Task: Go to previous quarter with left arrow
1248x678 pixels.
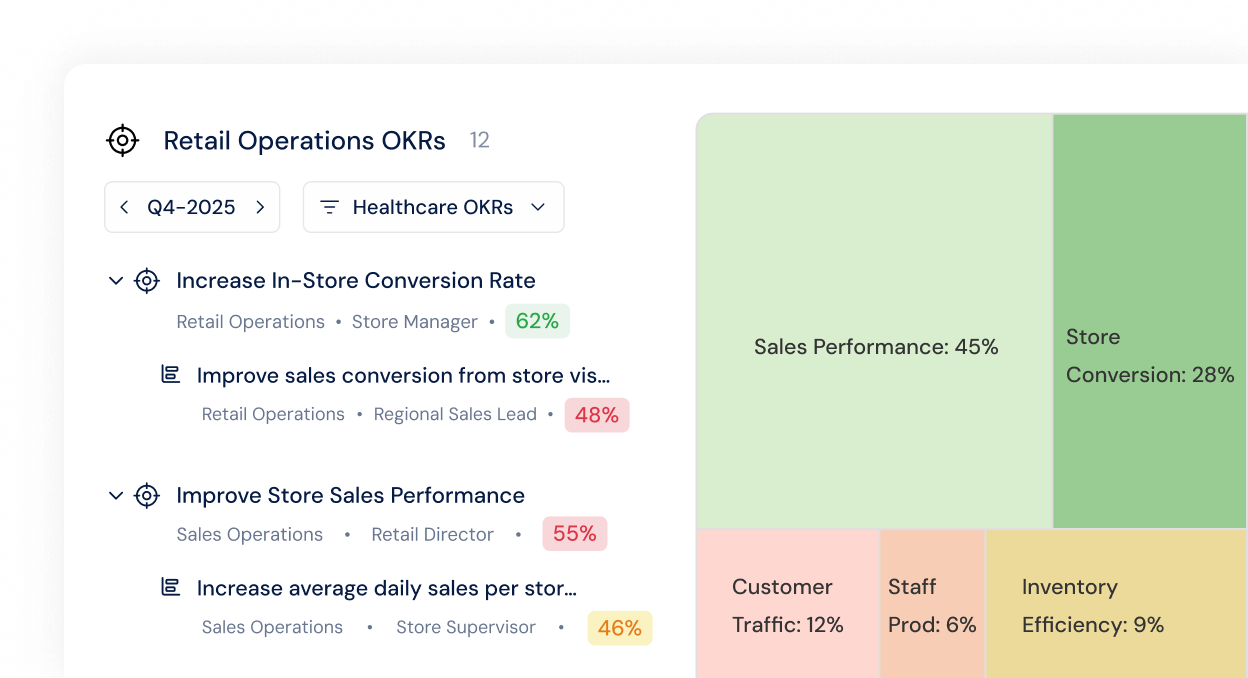Action: (x=124, y=207)
